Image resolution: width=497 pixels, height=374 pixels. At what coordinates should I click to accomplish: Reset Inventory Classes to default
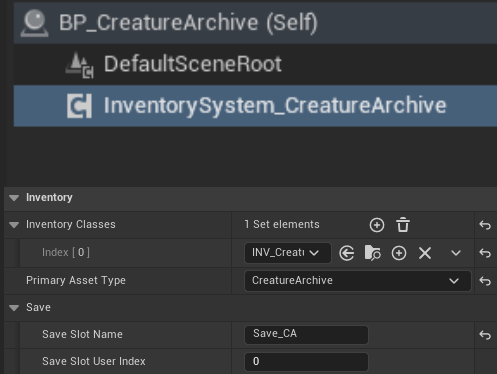[485, 225]
